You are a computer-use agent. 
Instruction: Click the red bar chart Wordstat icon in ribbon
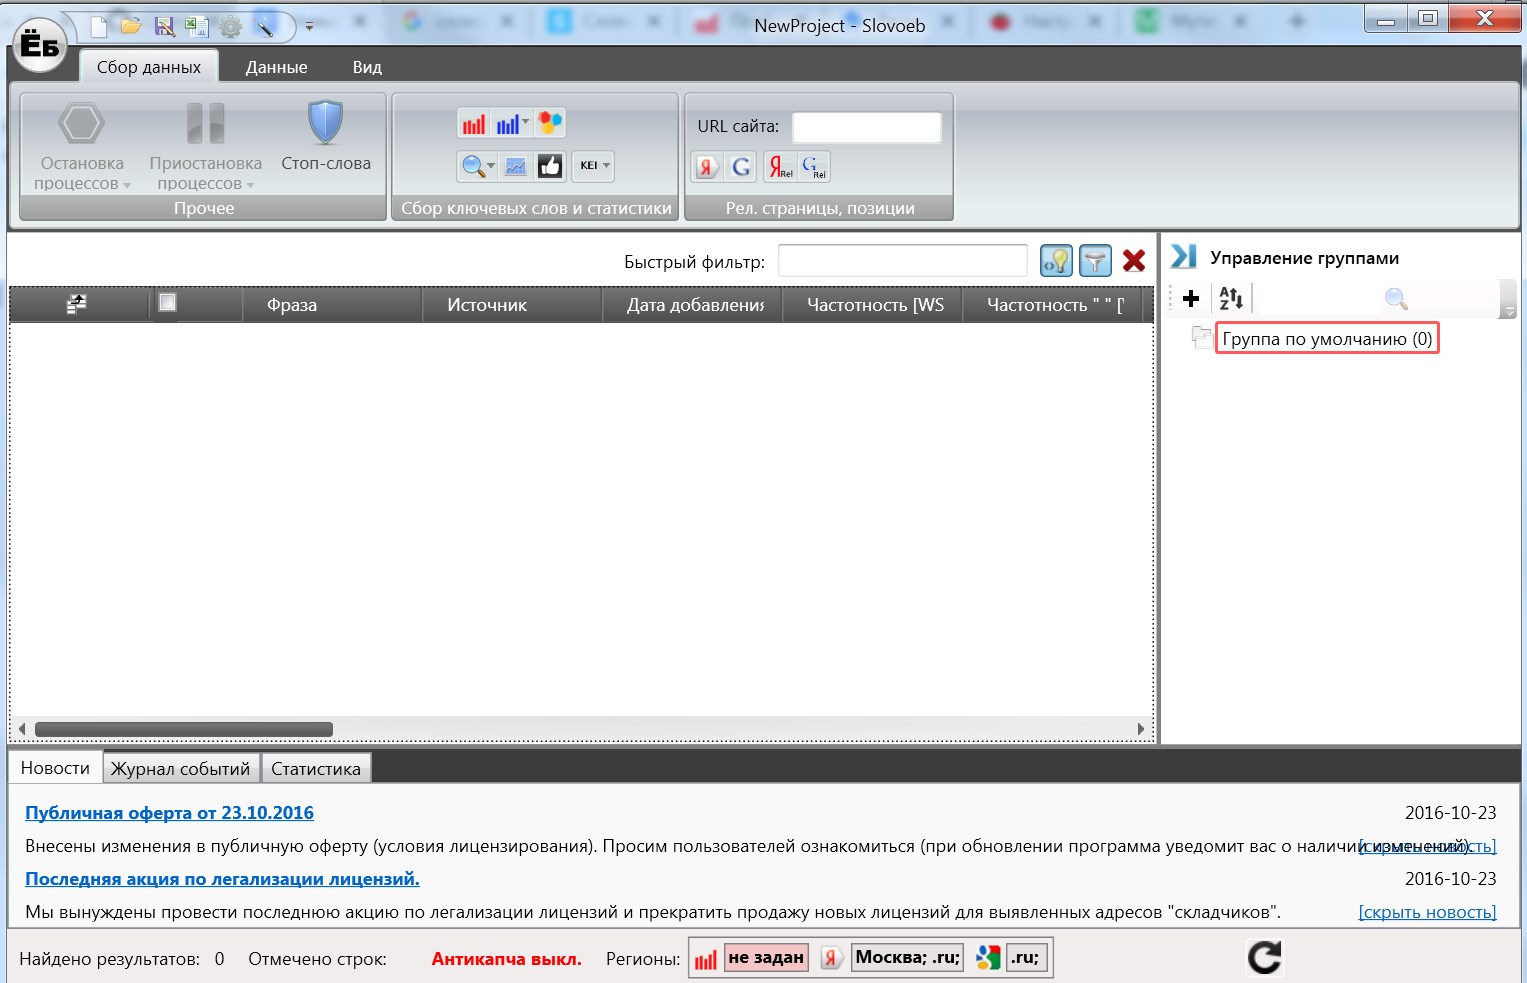[x=473, y=124]
